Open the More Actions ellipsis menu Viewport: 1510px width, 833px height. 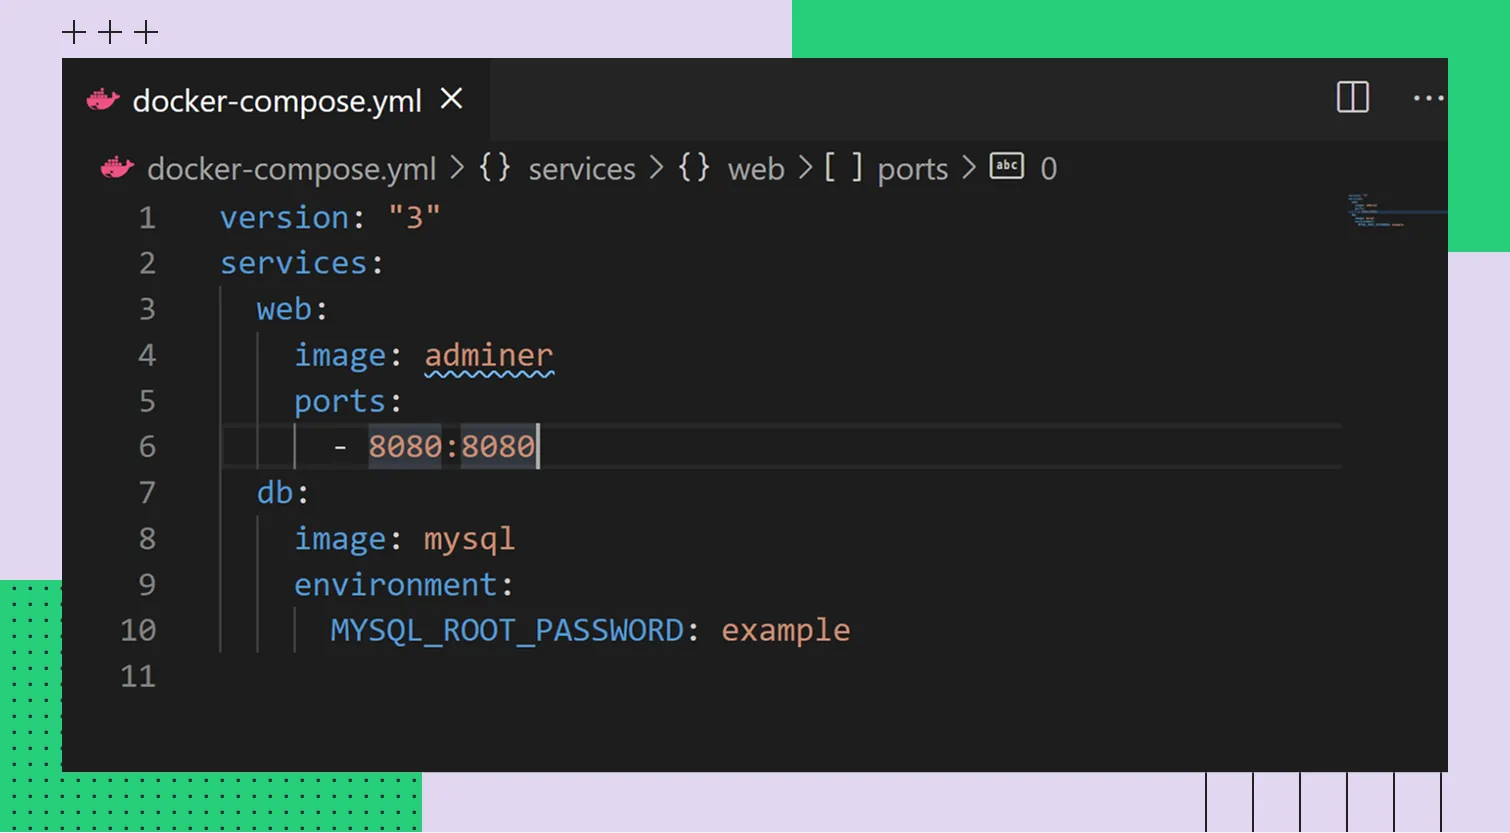pos(1427,98)
